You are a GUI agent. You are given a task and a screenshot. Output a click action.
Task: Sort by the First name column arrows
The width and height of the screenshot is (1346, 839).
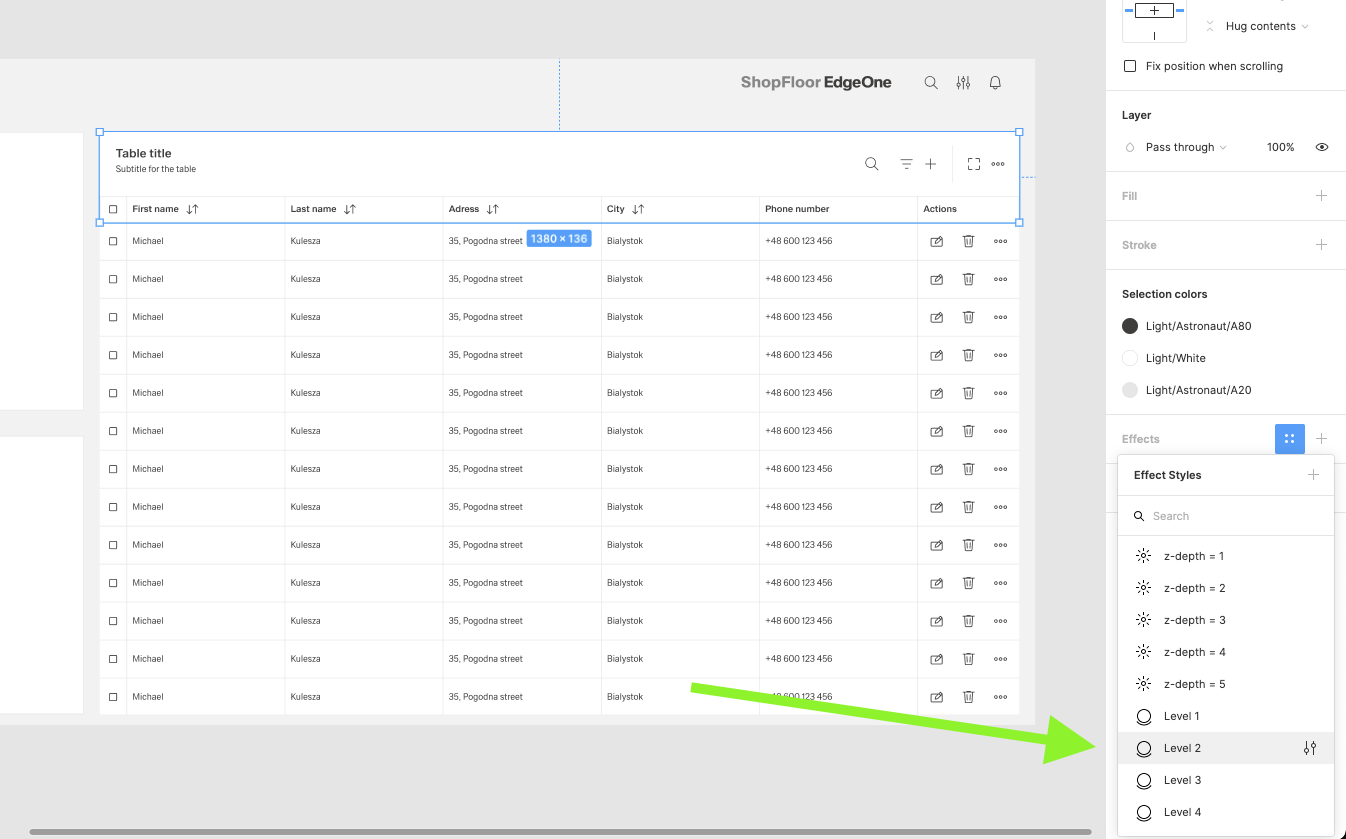click(192, 209)
